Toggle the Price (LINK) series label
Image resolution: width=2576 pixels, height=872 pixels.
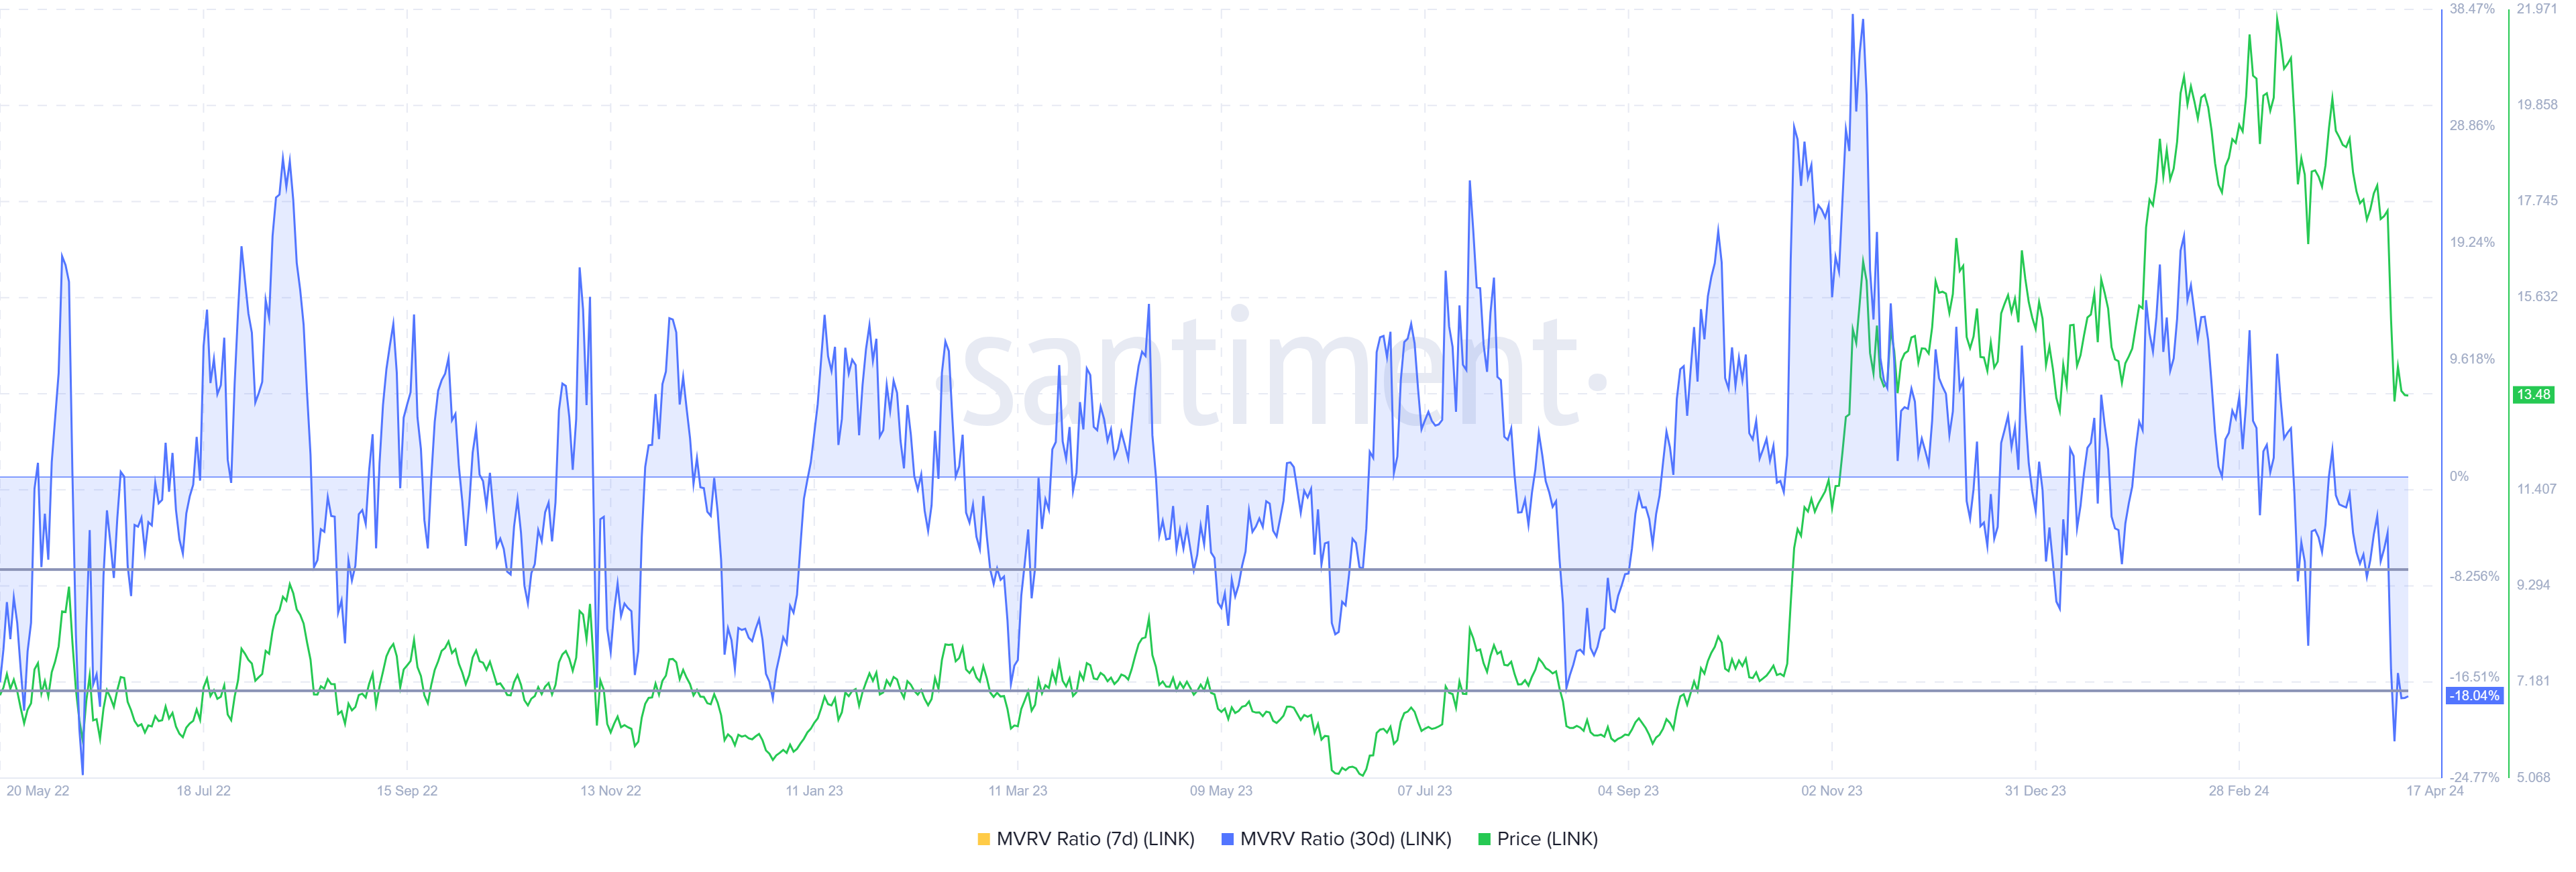[x=1547, y=839]
